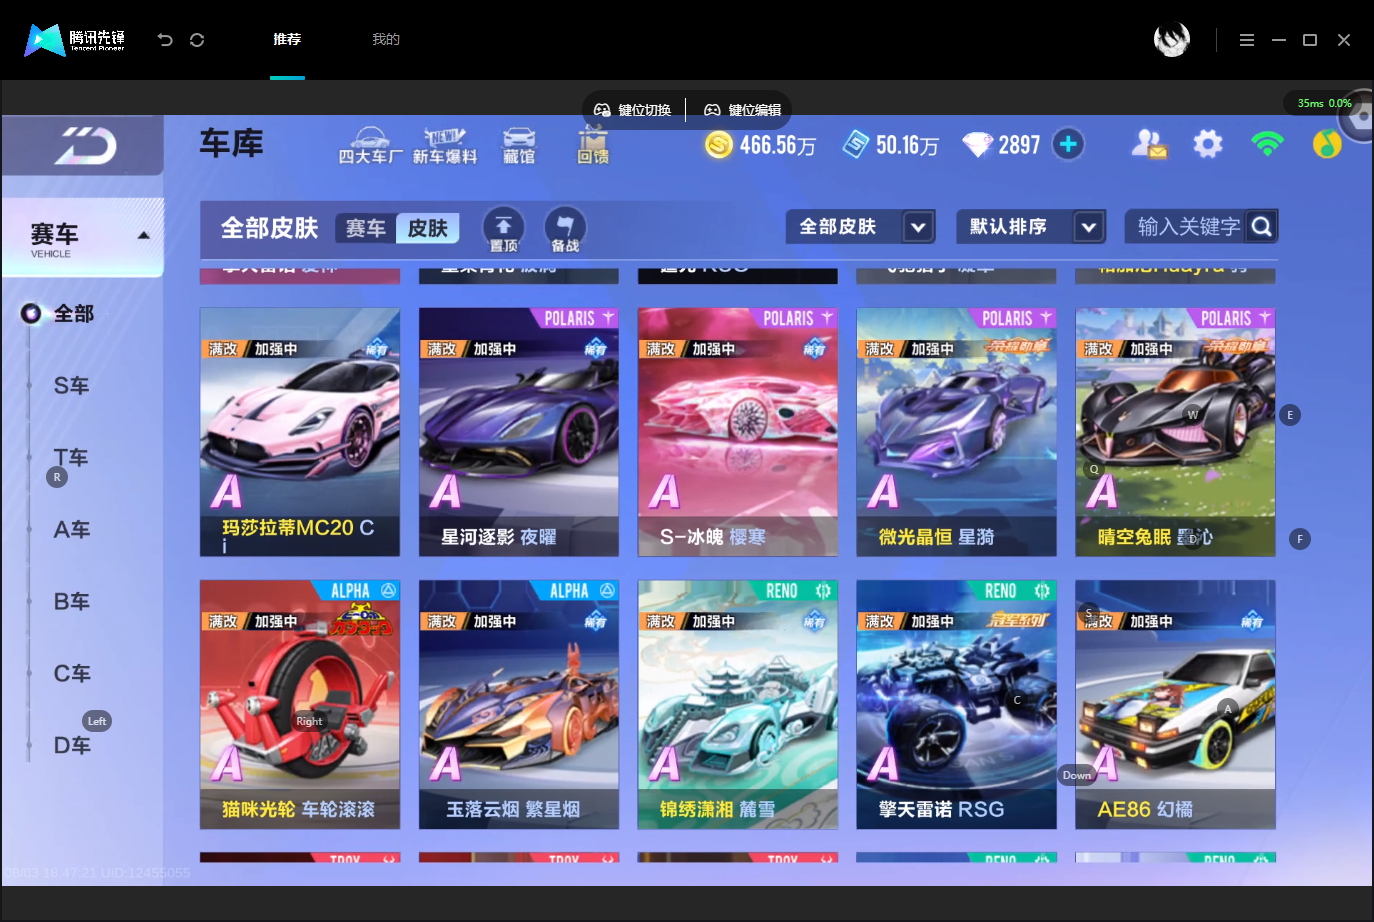
Task: Click the blue voucher currency icon
Action: tap(855, 145)
